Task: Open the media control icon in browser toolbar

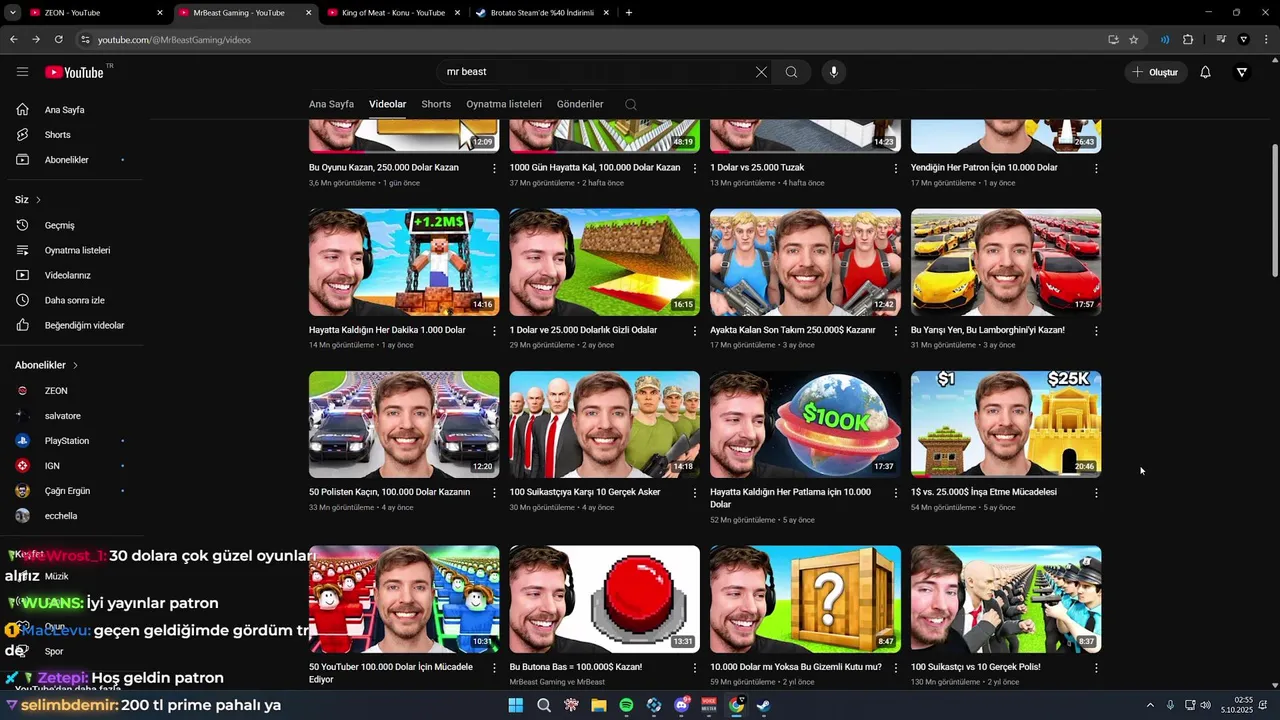Action: point(1221,40)
